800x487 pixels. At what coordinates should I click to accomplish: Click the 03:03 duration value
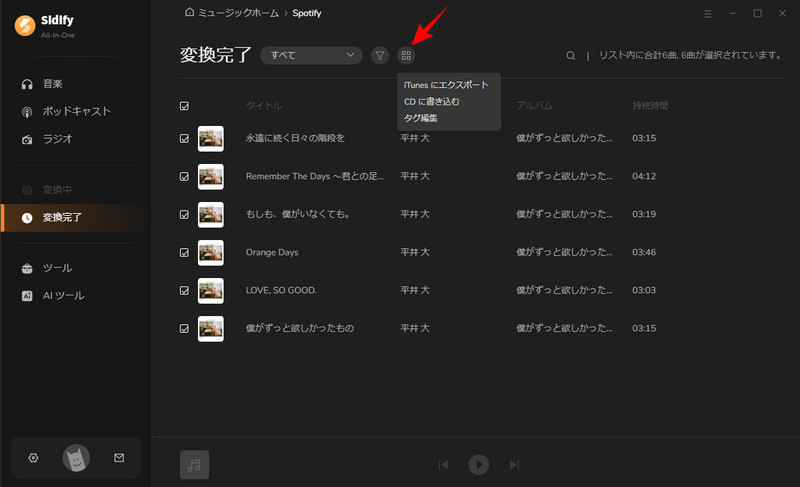coord(644,290)
